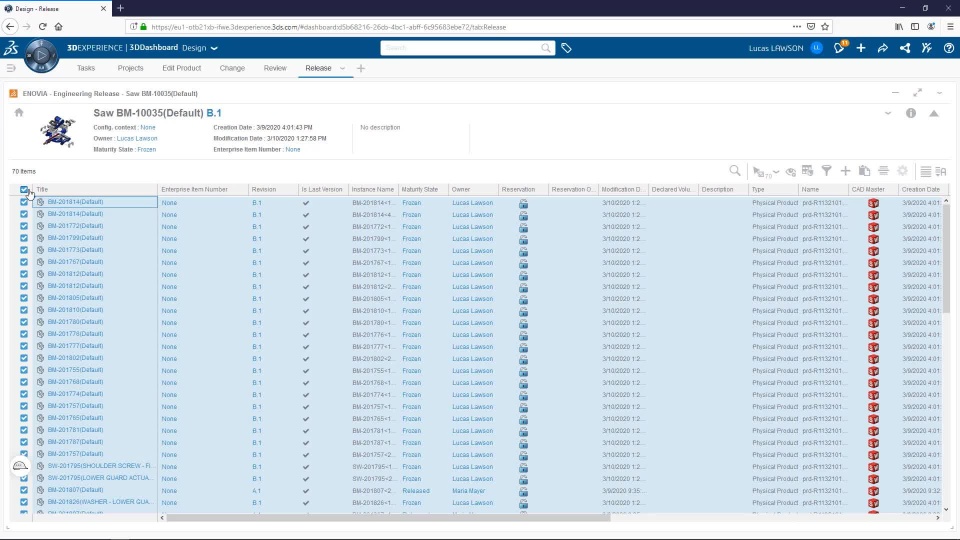Click the reservation lock in first BM-201814 row
Viewport: 960px width, 540px height.
(523, 203)
